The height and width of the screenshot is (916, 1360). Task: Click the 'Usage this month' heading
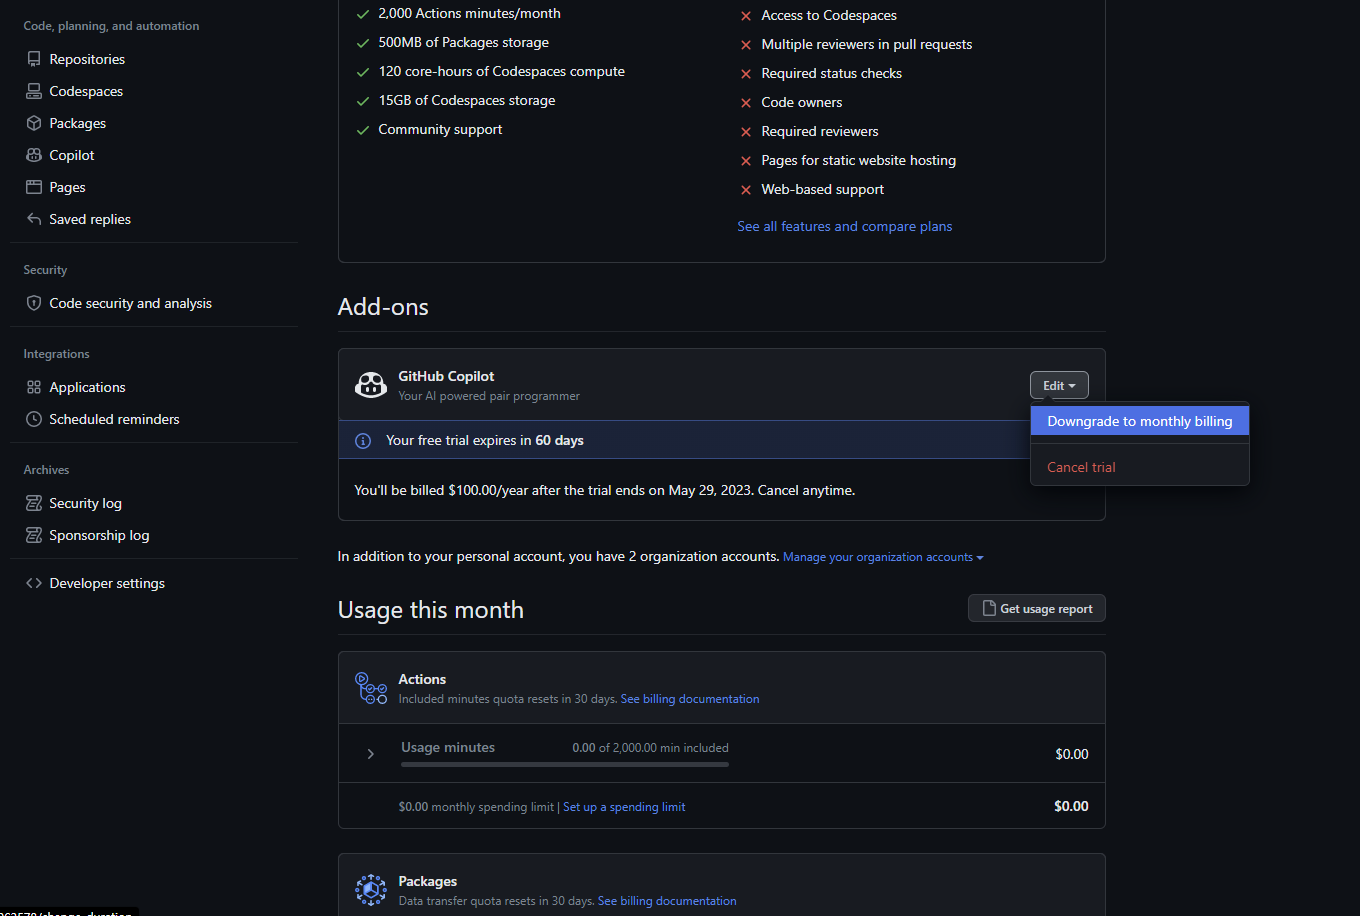(x=431, y=609)
